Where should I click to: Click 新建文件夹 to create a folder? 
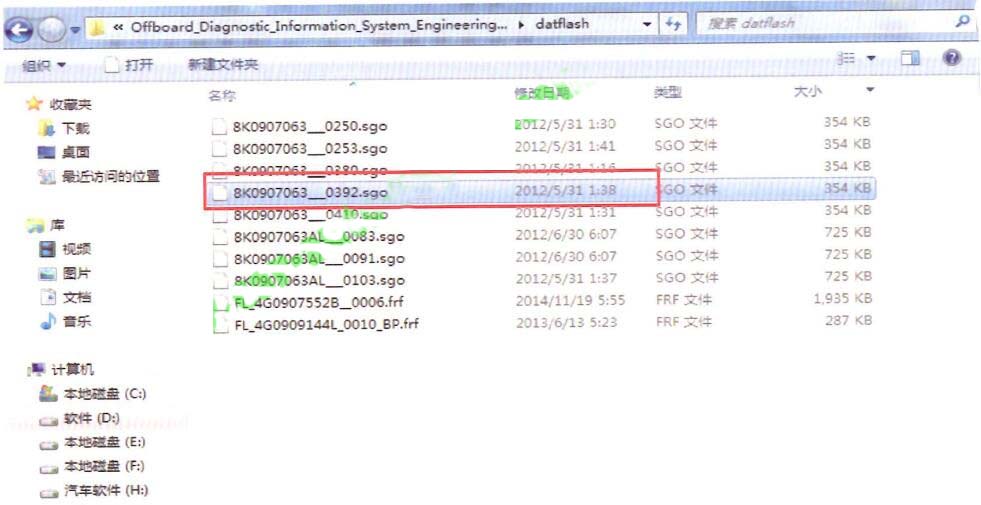coord(223,64)
